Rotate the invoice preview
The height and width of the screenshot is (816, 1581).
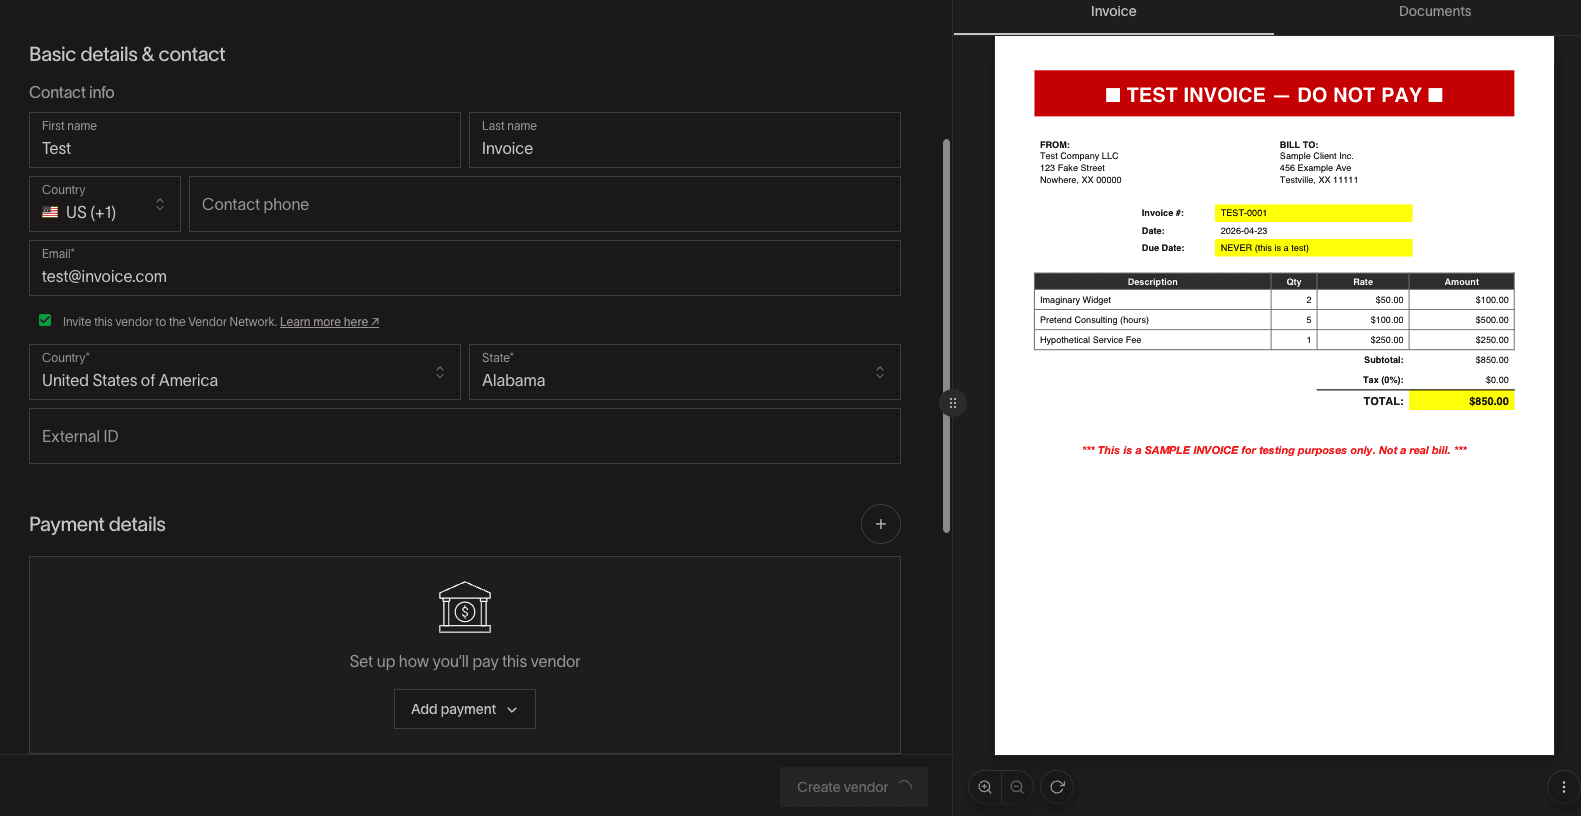pos(1057,787)
